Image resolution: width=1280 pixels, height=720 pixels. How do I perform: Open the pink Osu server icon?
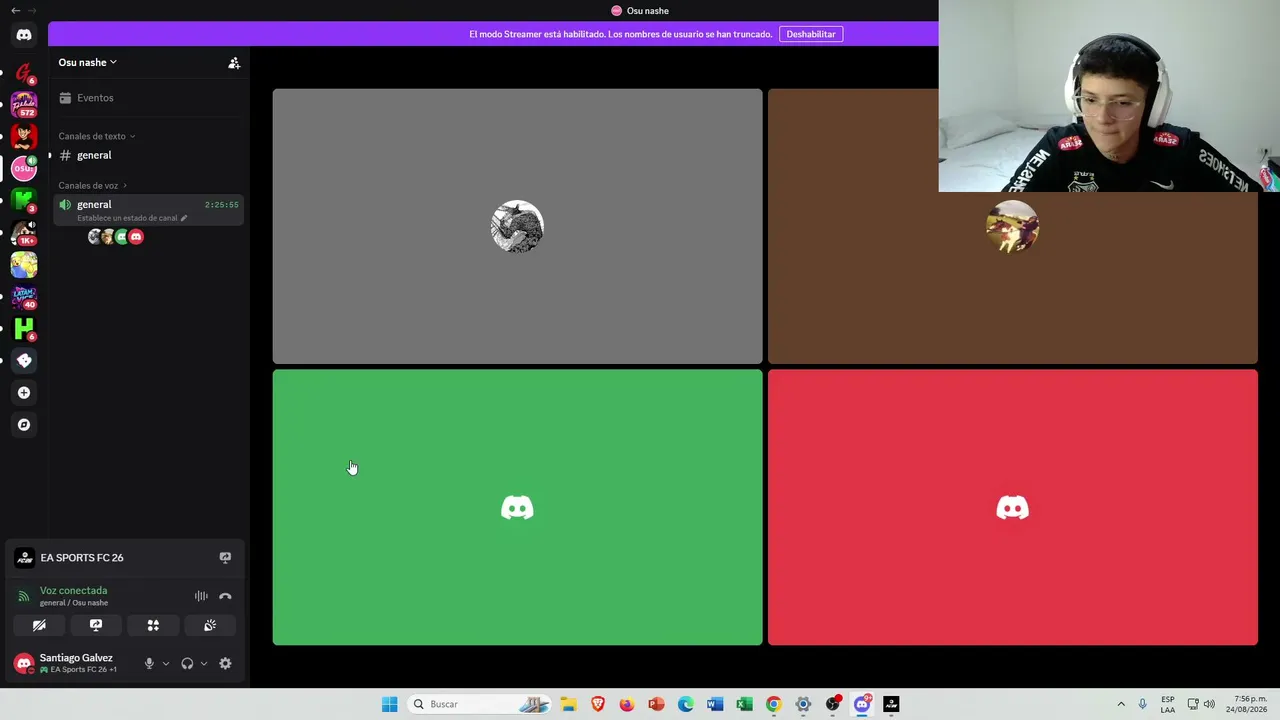pos(24,168)
